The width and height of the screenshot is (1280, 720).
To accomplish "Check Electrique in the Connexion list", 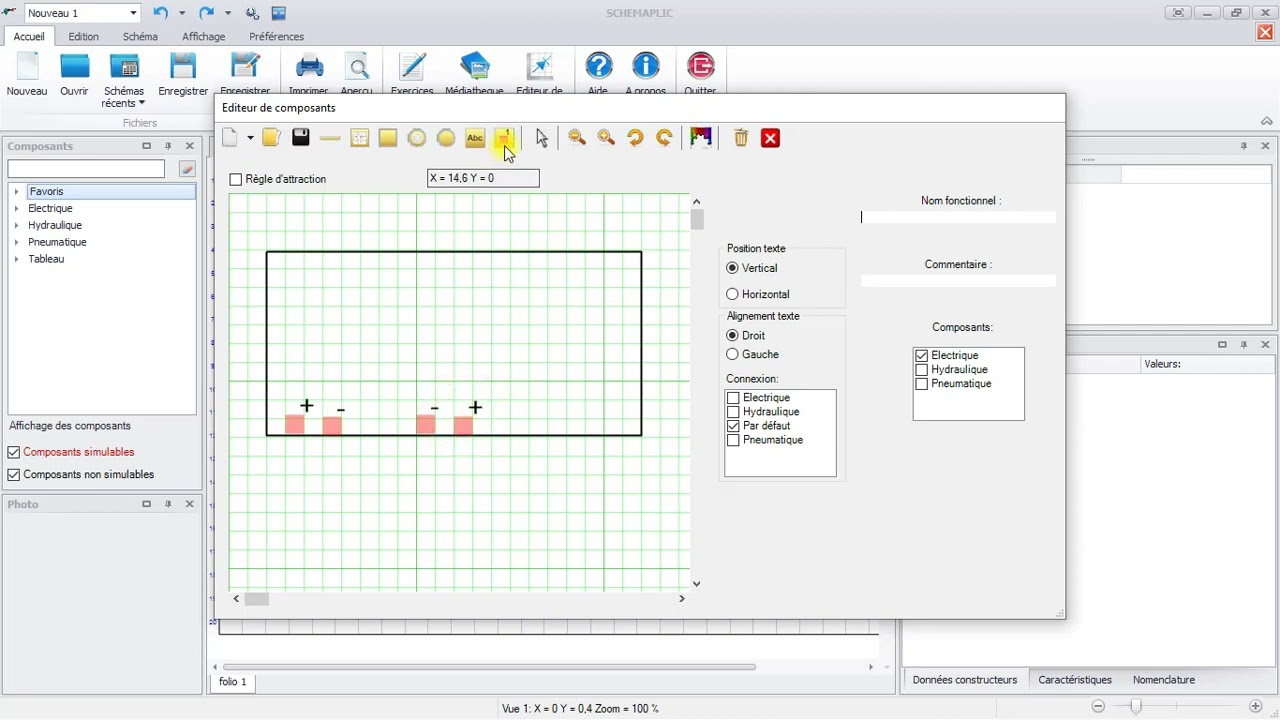I will point(733,398).
